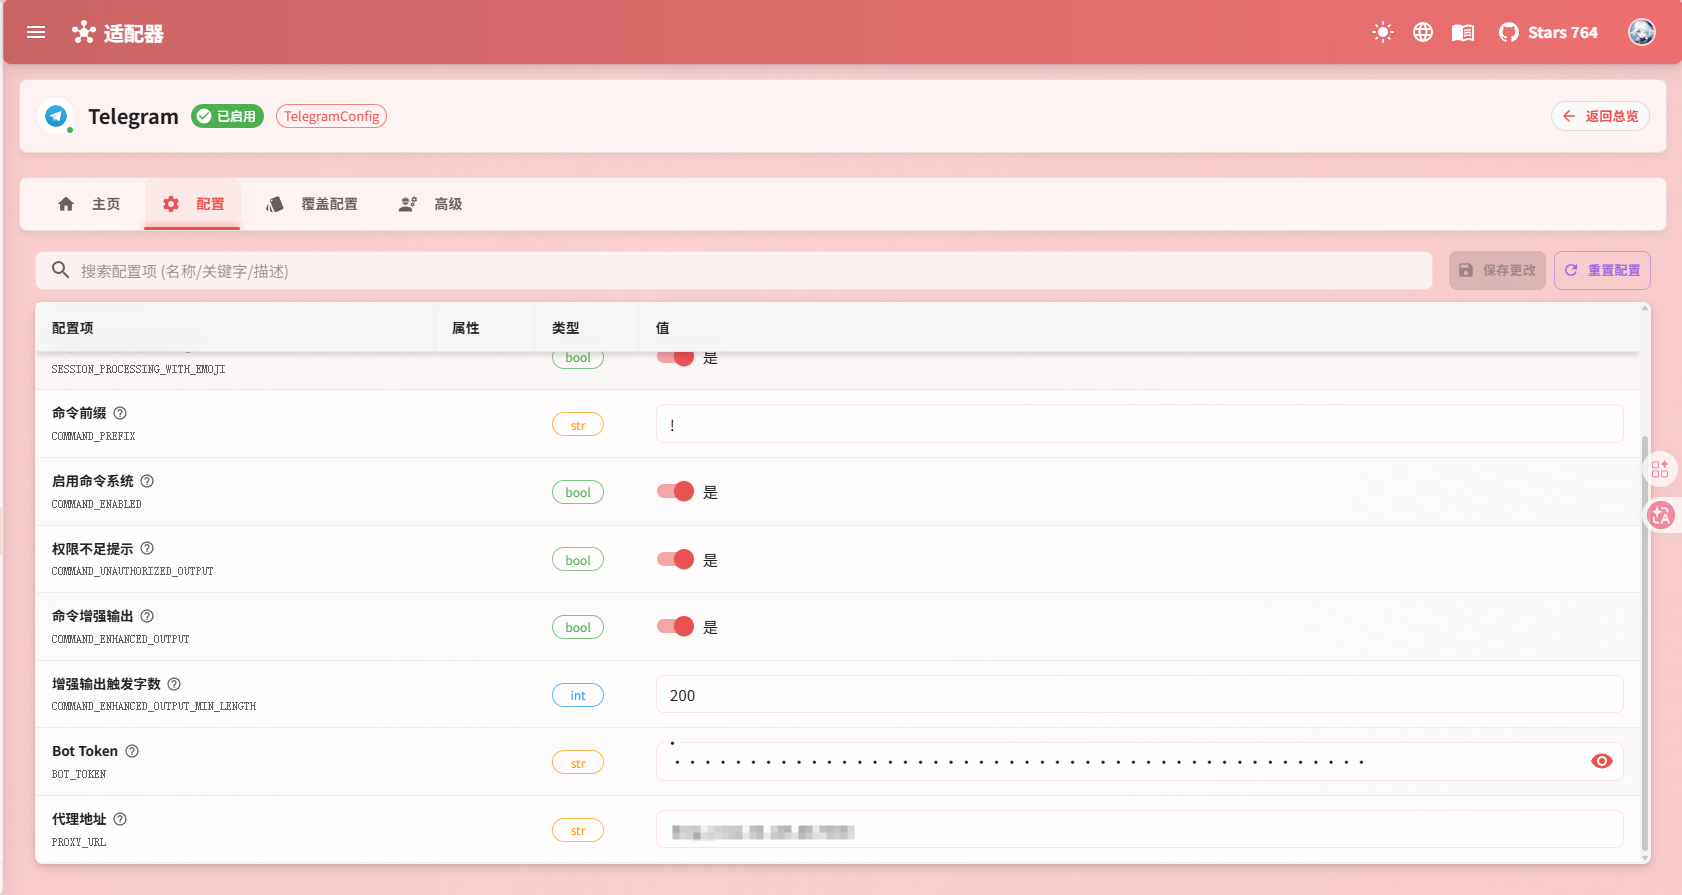Click the 命令前缀 value input field

[1139, 424]
